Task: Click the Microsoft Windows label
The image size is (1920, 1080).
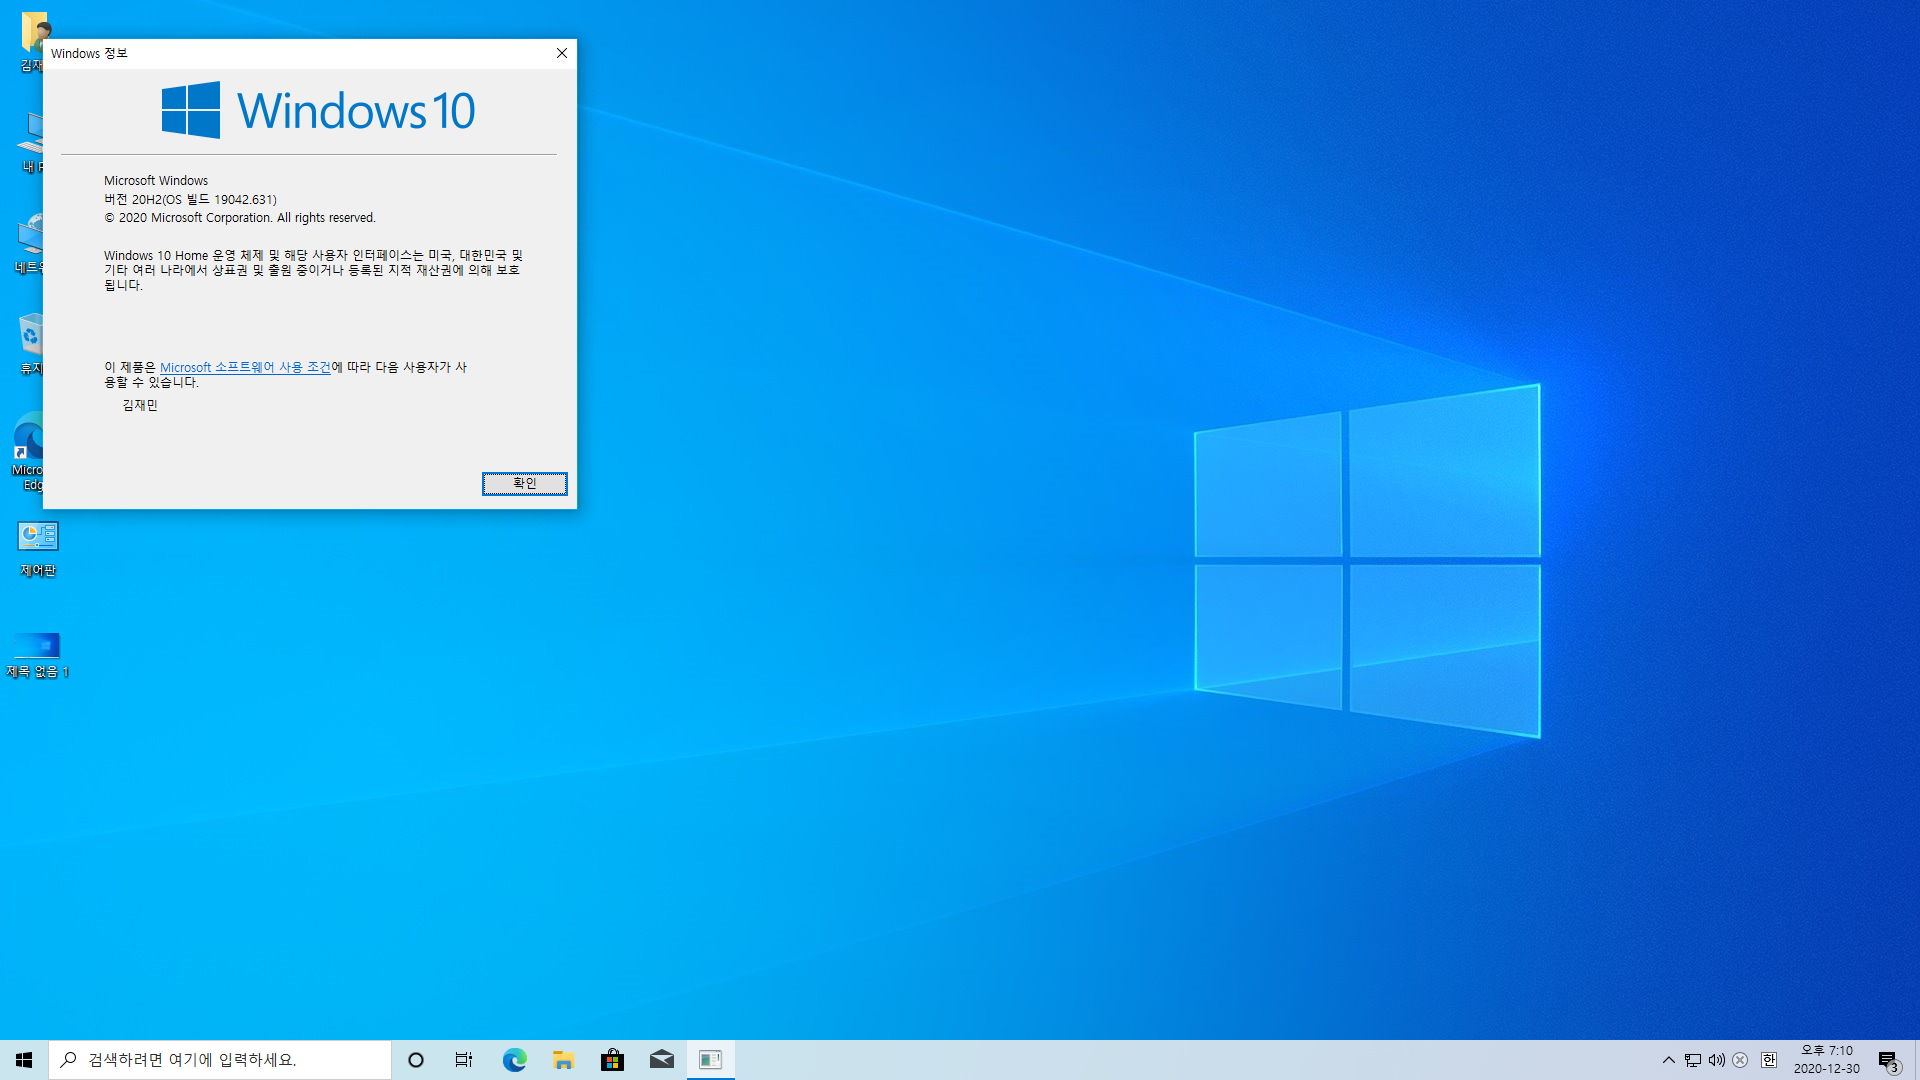Action: pyautogui.click(x=156, y=181)
